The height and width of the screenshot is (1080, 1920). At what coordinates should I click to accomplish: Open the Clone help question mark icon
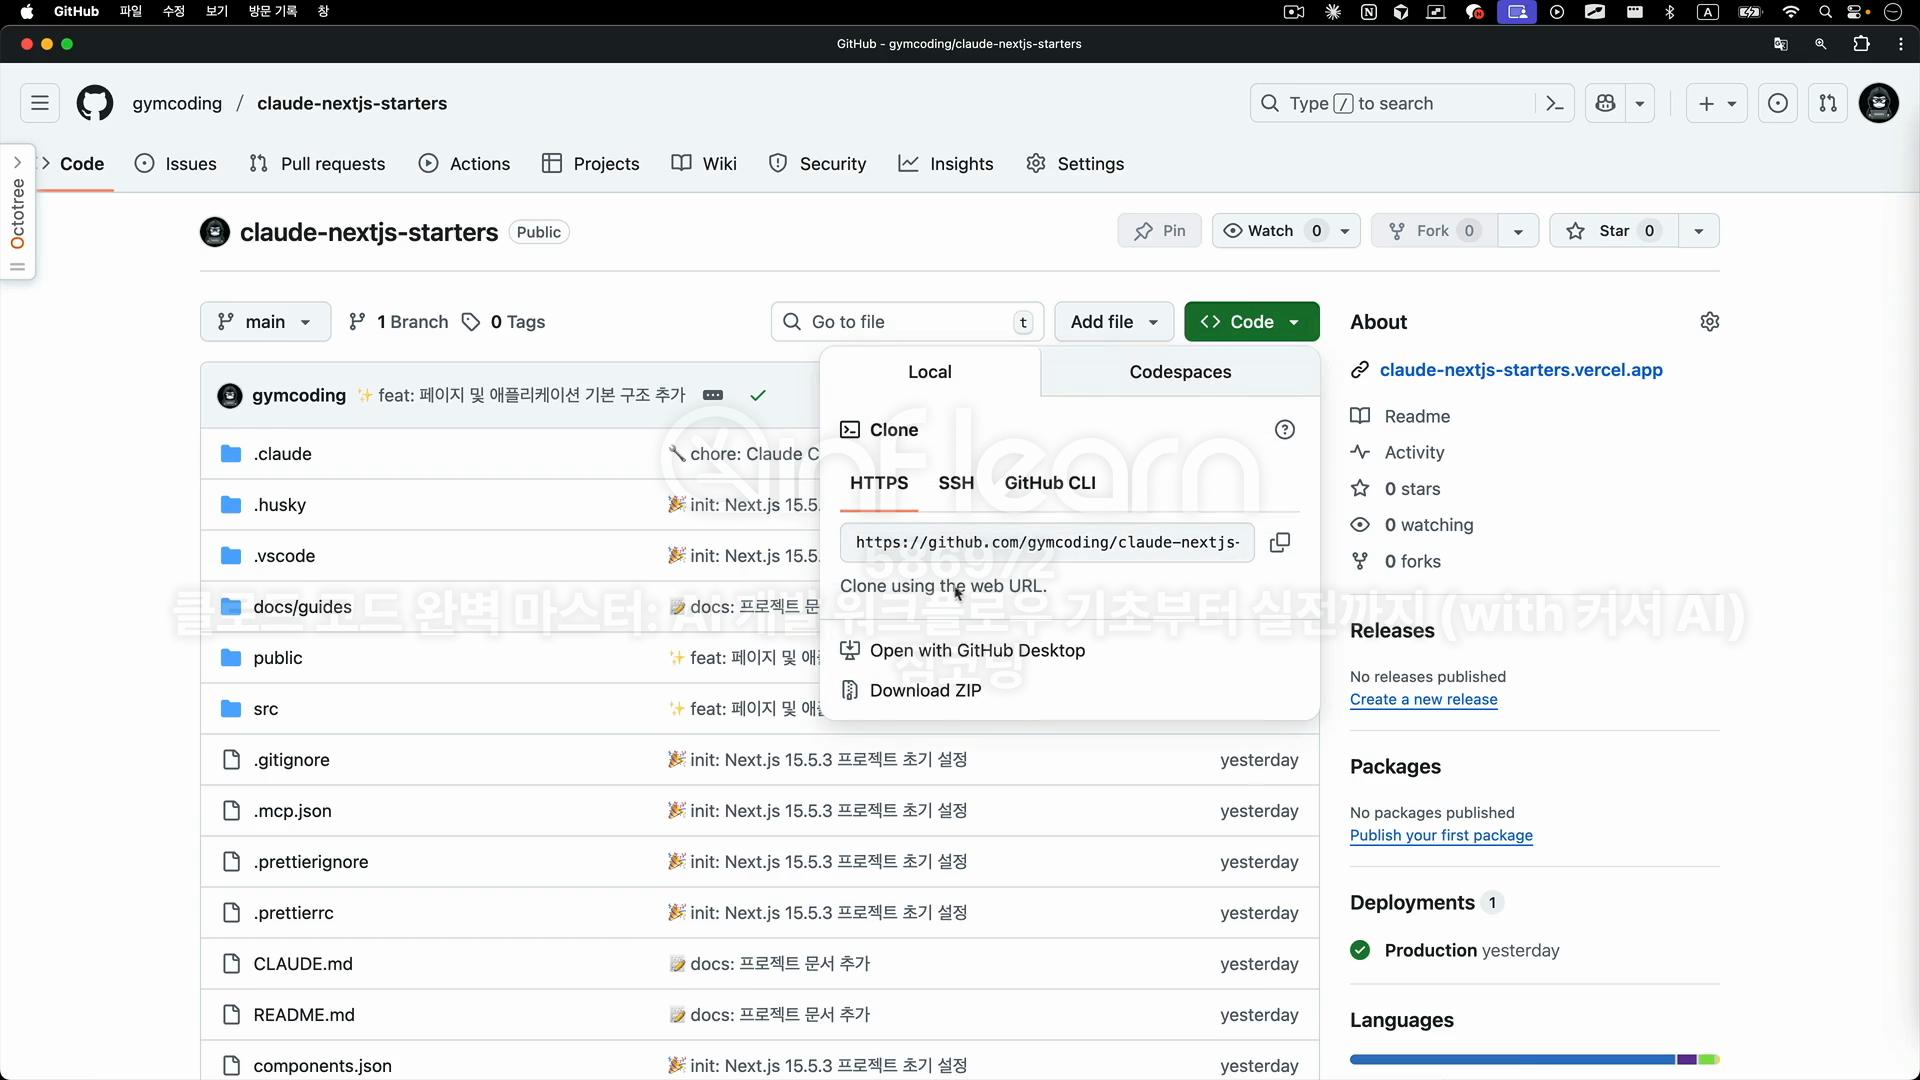(1285, 430)
